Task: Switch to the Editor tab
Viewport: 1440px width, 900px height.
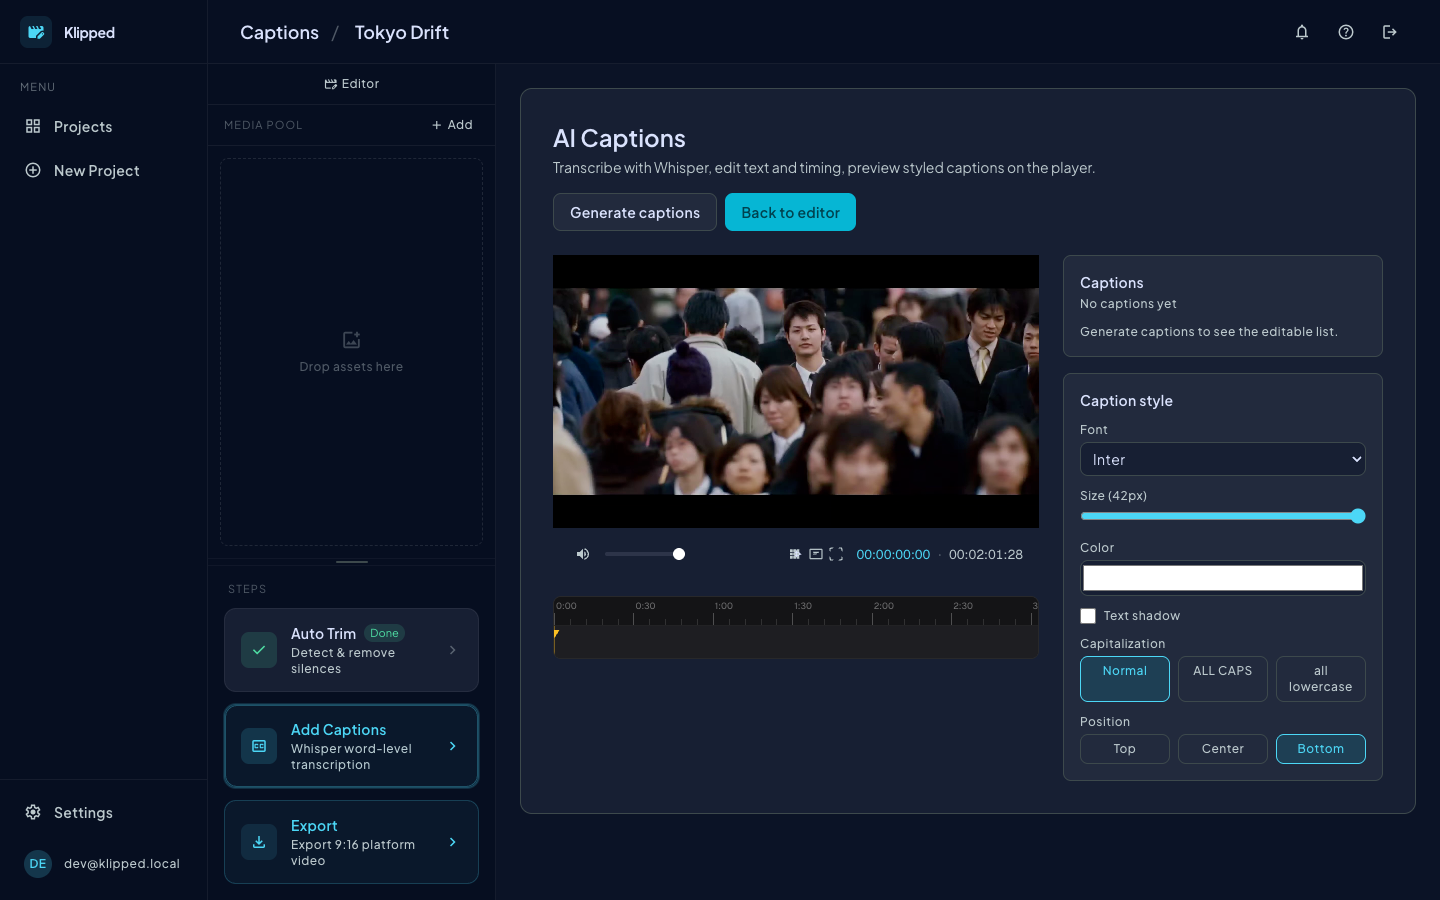Action: 352,84
